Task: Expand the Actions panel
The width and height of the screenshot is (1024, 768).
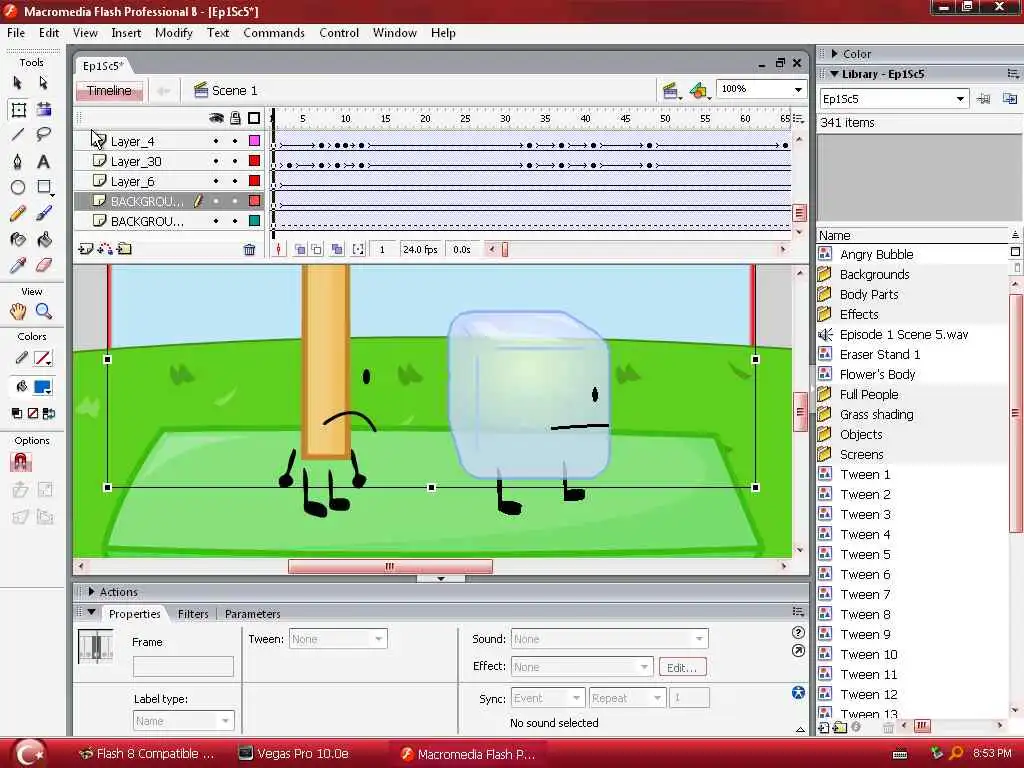Action: pos(91,592)
